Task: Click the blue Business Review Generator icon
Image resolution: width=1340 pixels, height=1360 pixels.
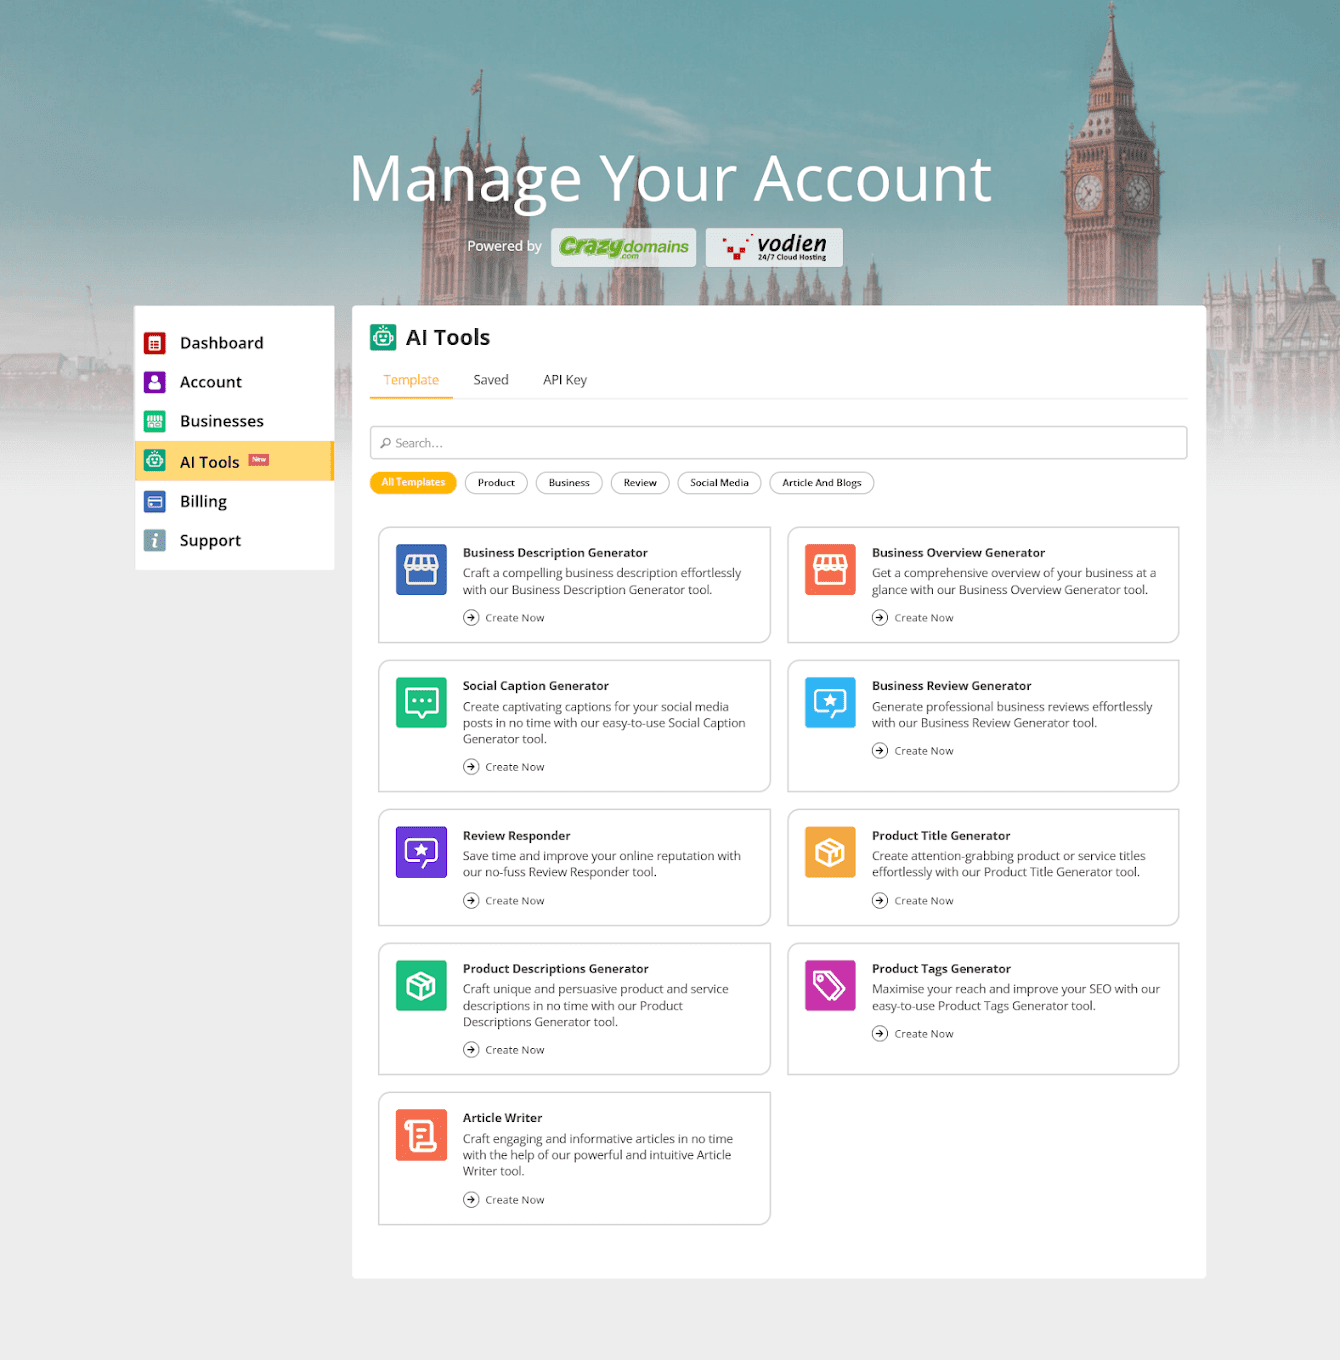Action: point(830,703)
